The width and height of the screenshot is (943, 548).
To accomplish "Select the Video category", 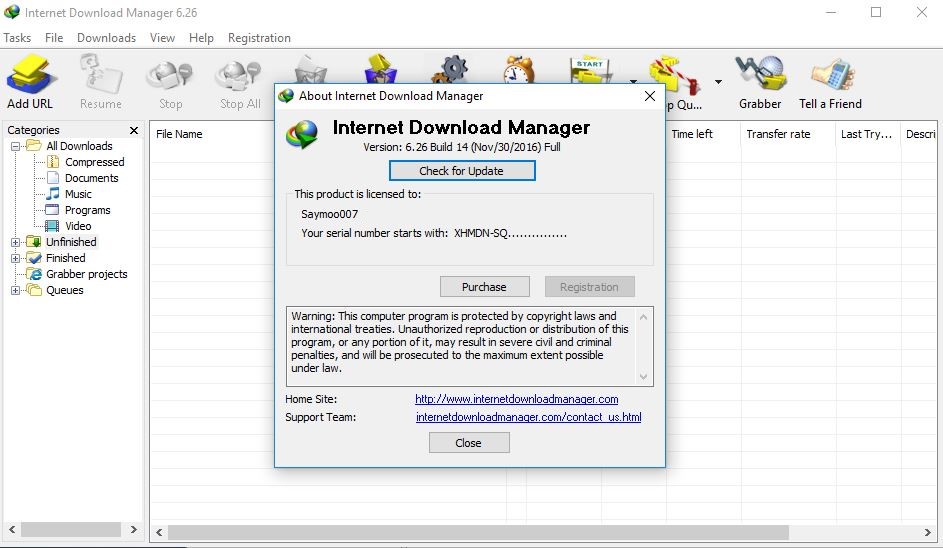I will point(78,226).
